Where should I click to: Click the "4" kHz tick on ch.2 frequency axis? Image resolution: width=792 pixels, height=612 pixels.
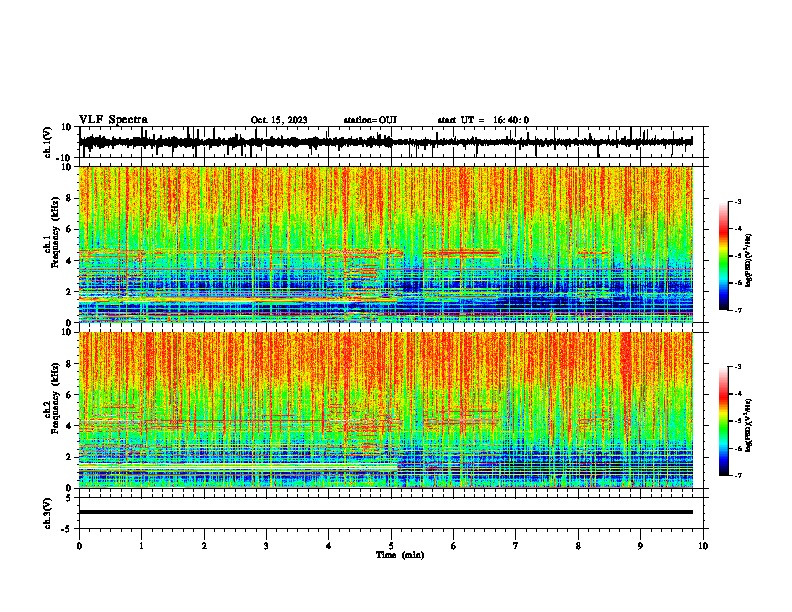(69, 426)
